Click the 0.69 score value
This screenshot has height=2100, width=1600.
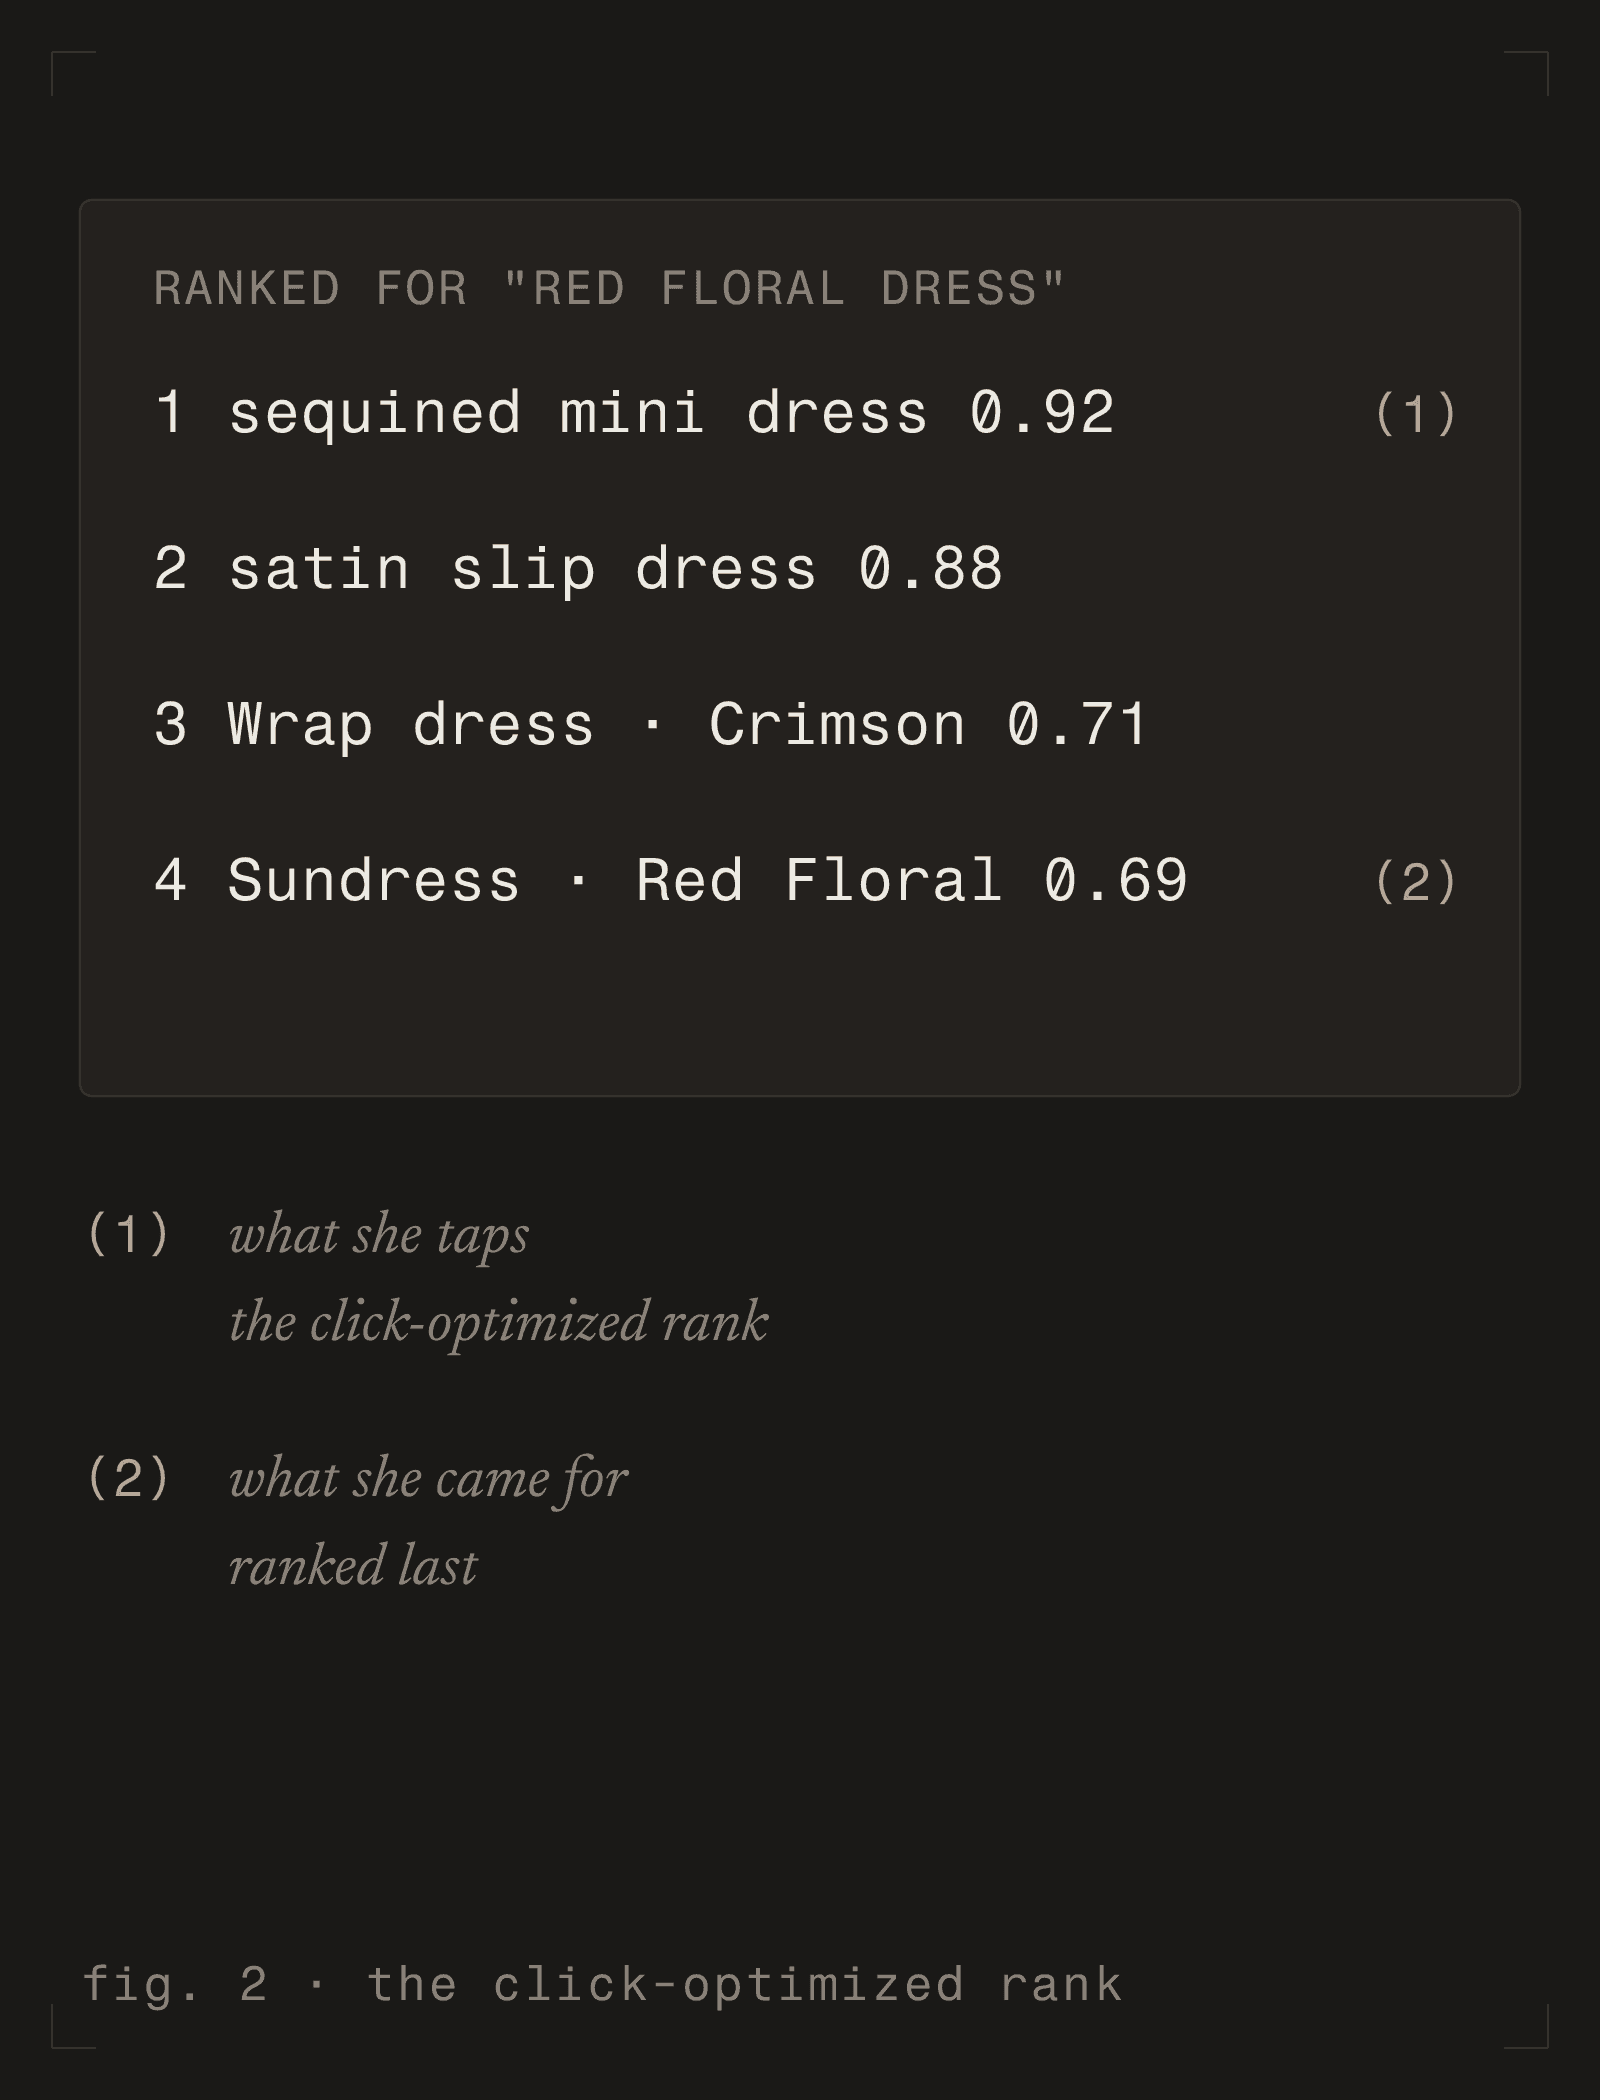(x=1116, y=881)
